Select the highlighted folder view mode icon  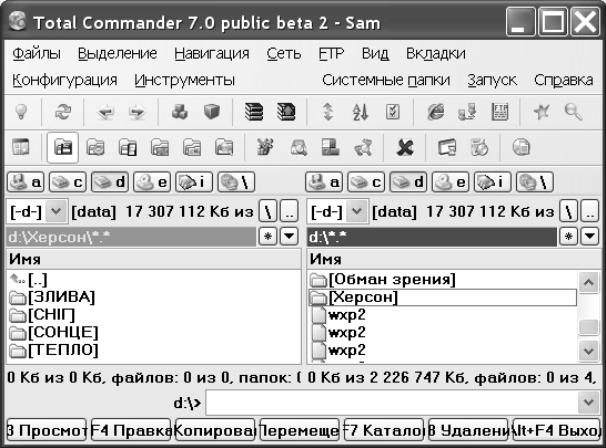63,147
